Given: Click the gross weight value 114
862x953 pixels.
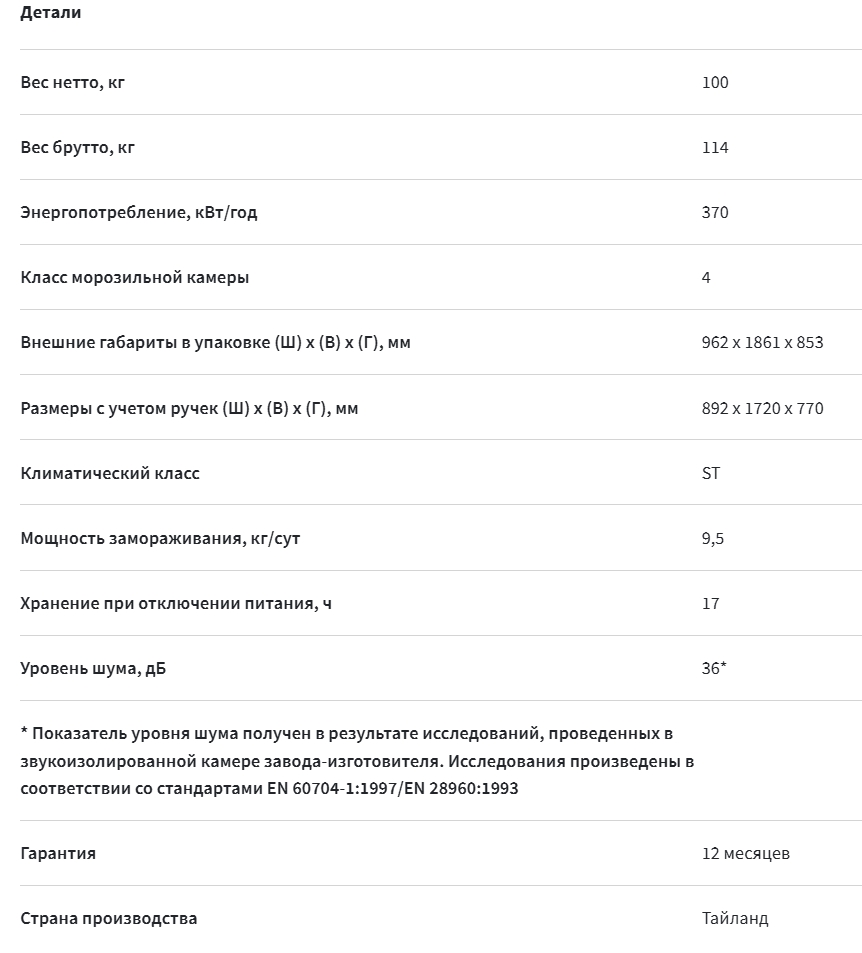Looking at the screenshot, I should pyautogui.click(x=715, y=147).
